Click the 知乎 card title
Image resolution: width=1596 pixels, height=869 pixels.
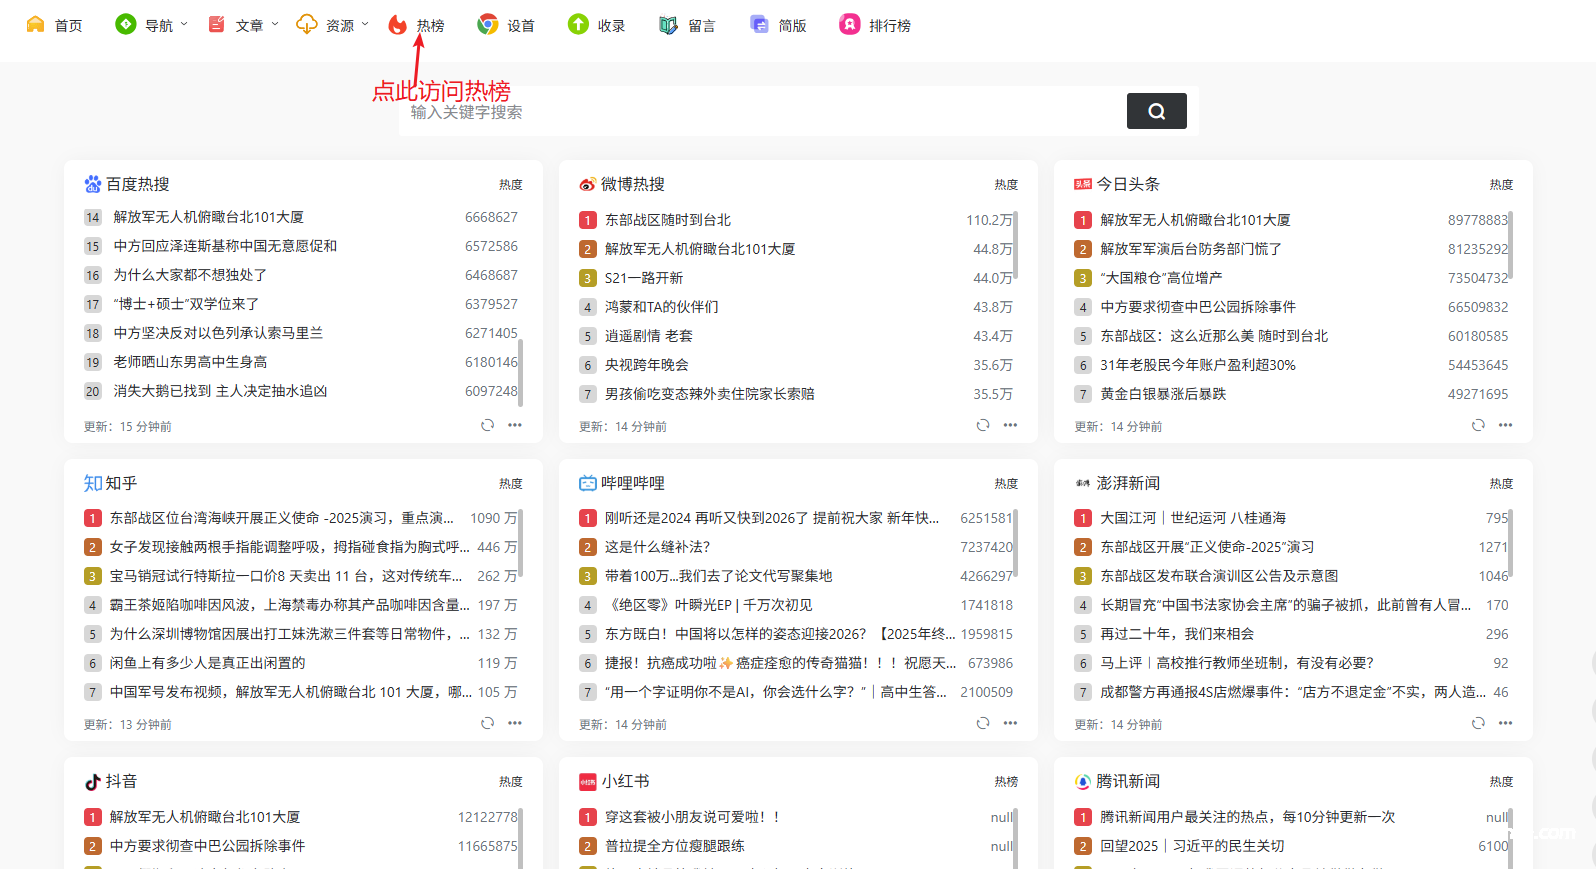pyautogui.click(x=121, y=483)
